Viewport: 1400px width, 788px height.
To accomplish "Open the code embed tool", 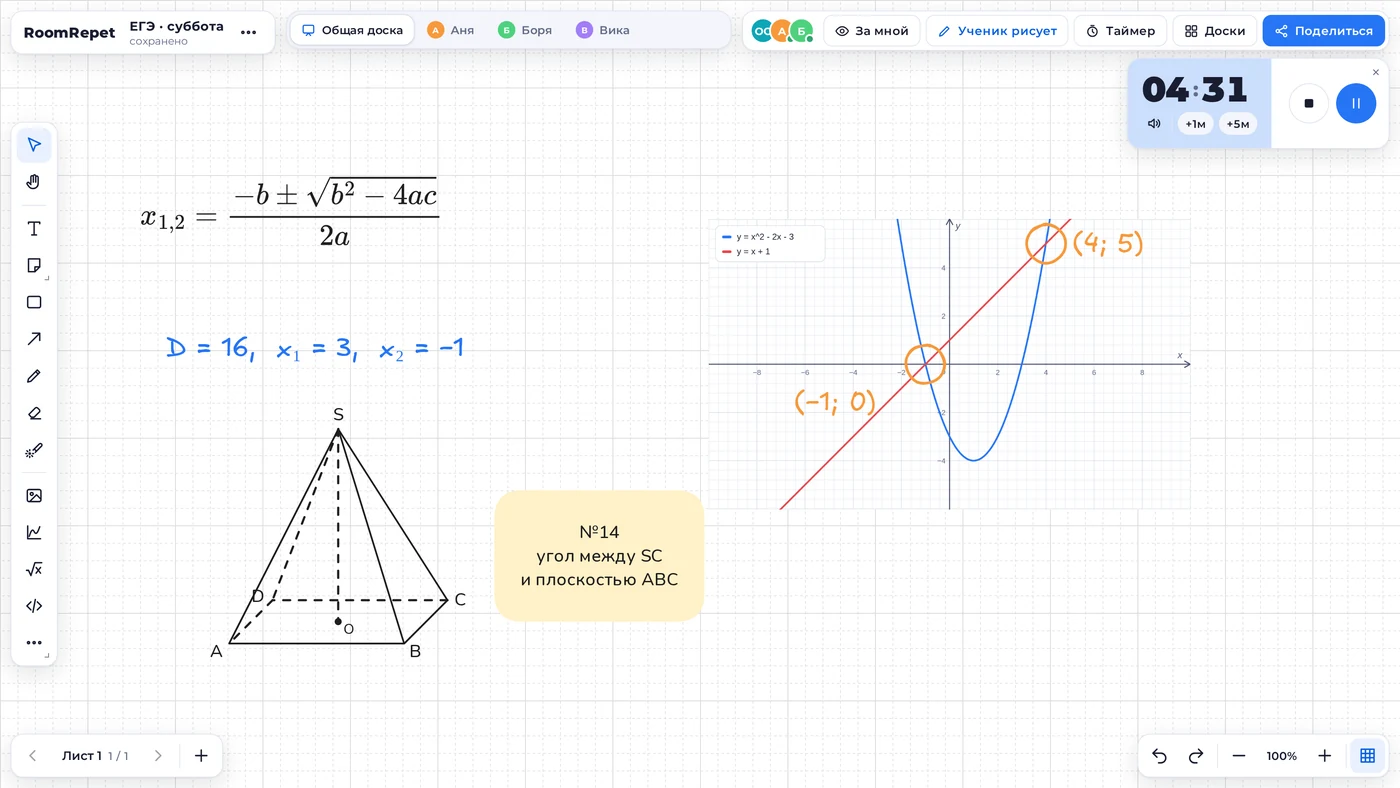I will [x=34, y=606].
